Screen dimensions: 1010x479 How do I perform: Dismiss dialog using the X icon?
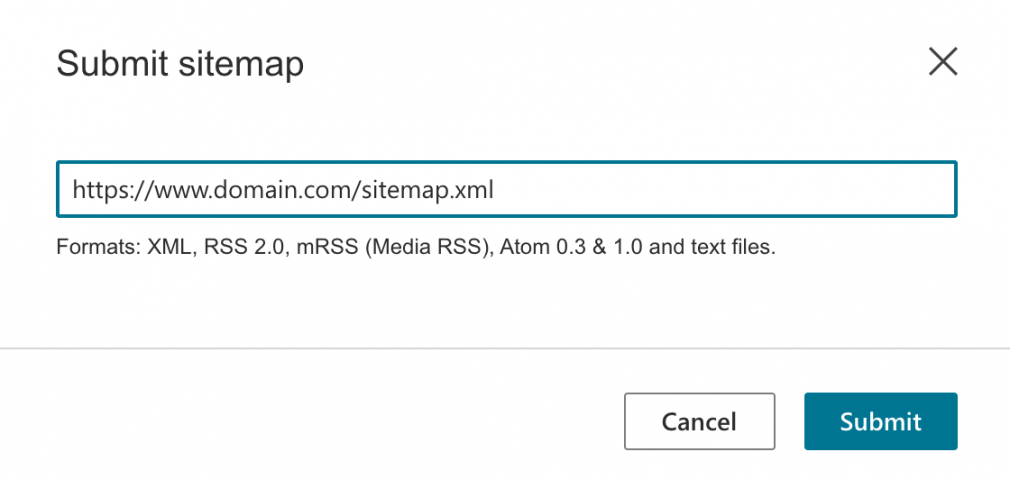click(x=943, y=63)
